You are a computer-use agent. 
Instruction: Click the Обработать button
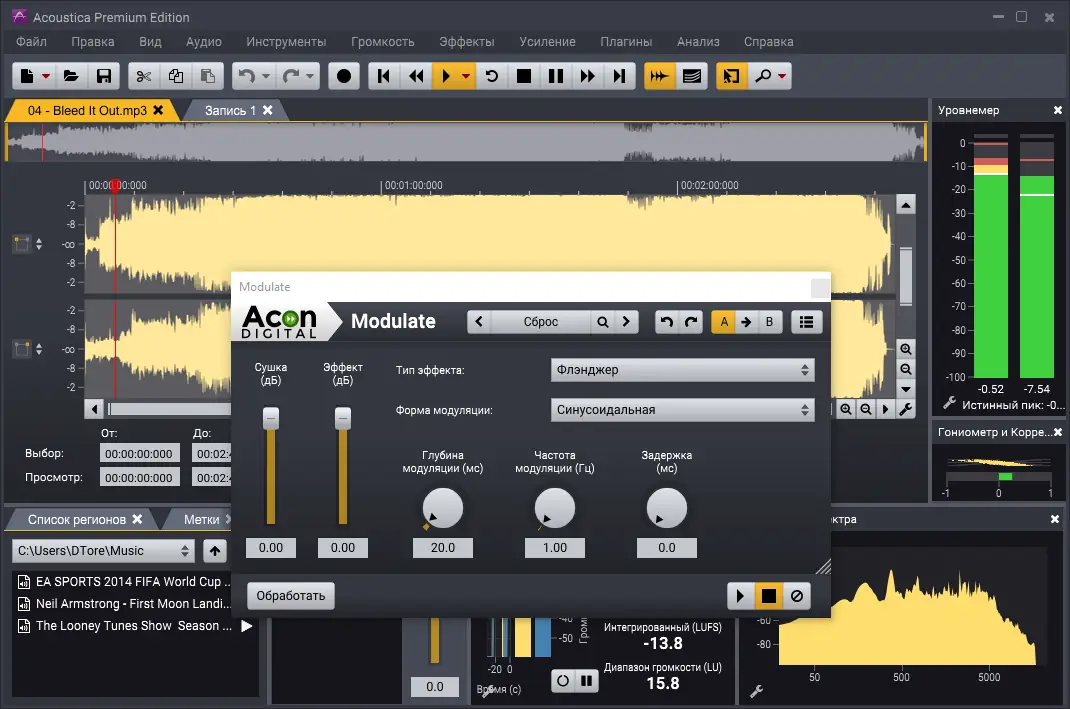point(291,596)
